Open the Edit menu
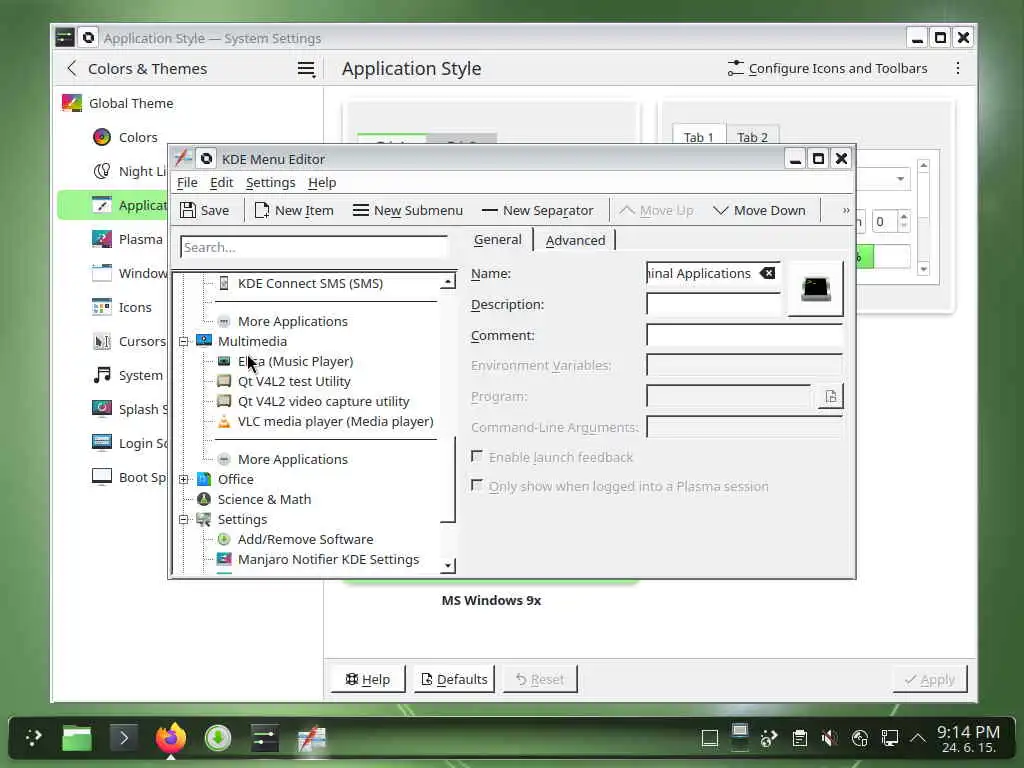This screenshot has height=768, width=1024. coord(221,183)
